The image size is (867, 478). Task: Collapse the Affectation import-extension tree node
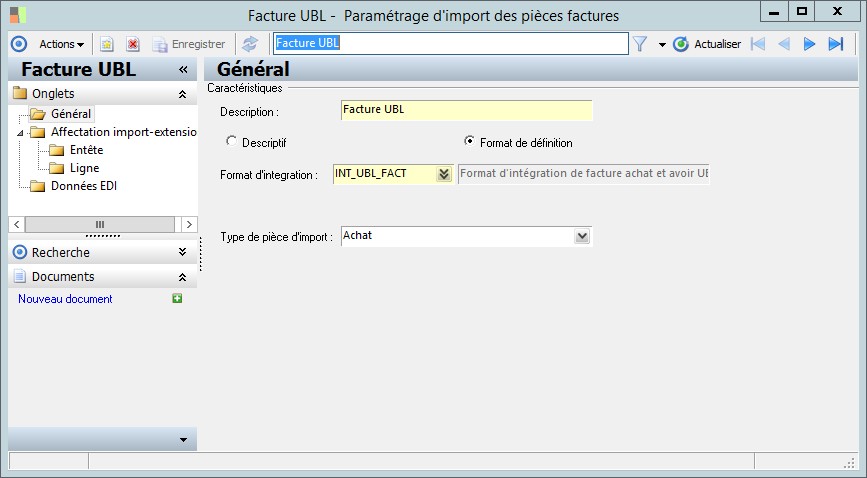pyautogui.click(x=22, y=132)
